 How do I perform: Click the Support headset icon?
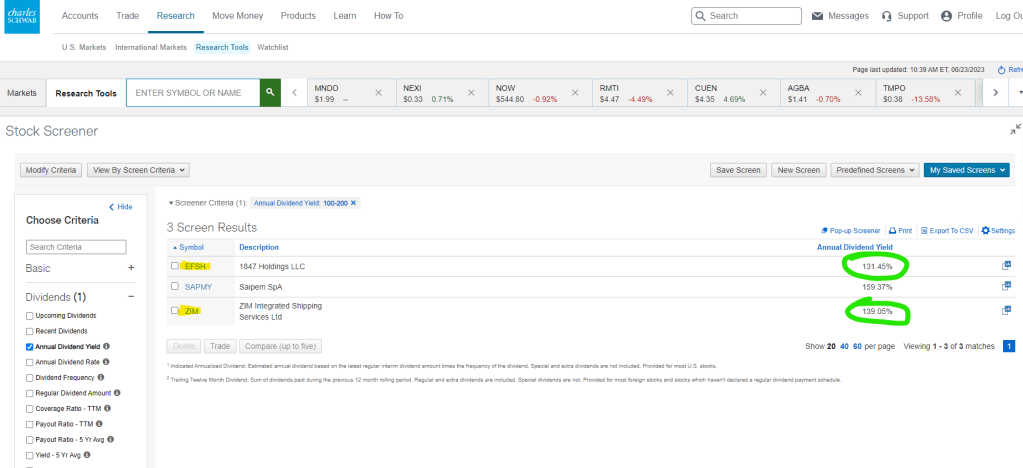tap(887, 16)
